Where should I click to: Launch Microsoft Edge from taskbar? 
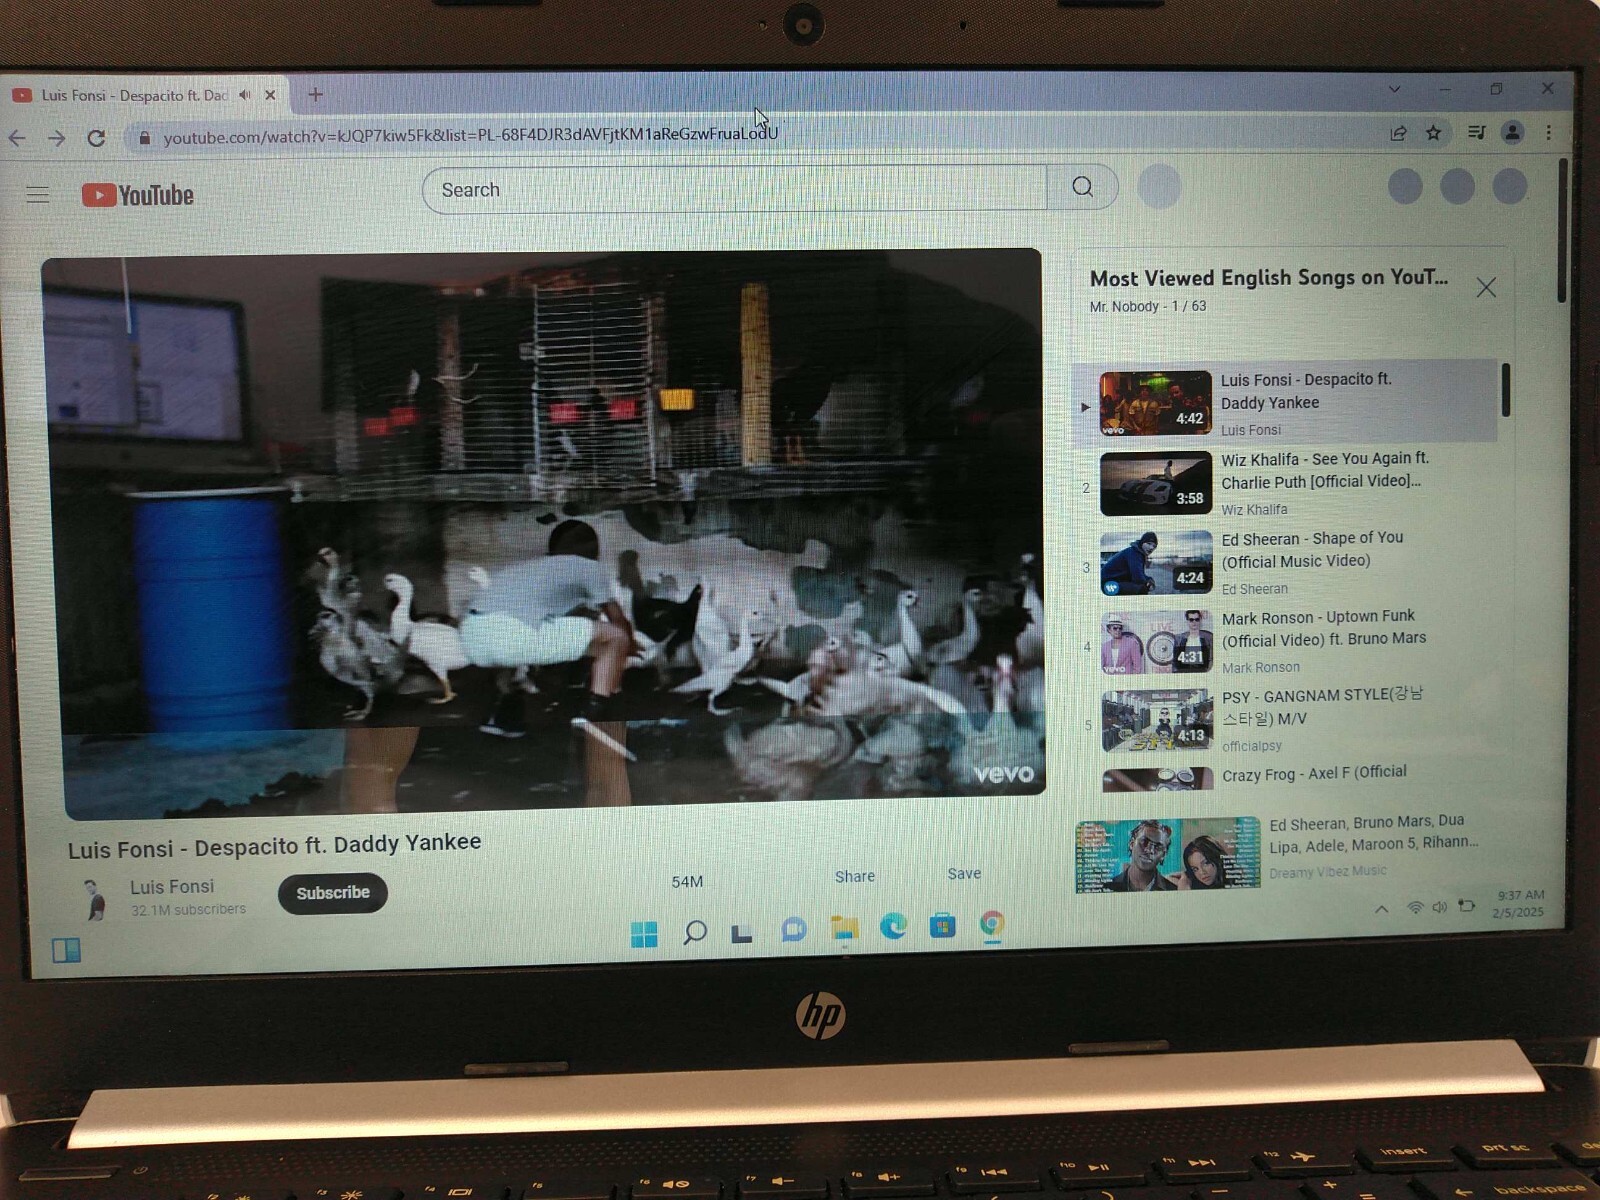coord(893,927)
